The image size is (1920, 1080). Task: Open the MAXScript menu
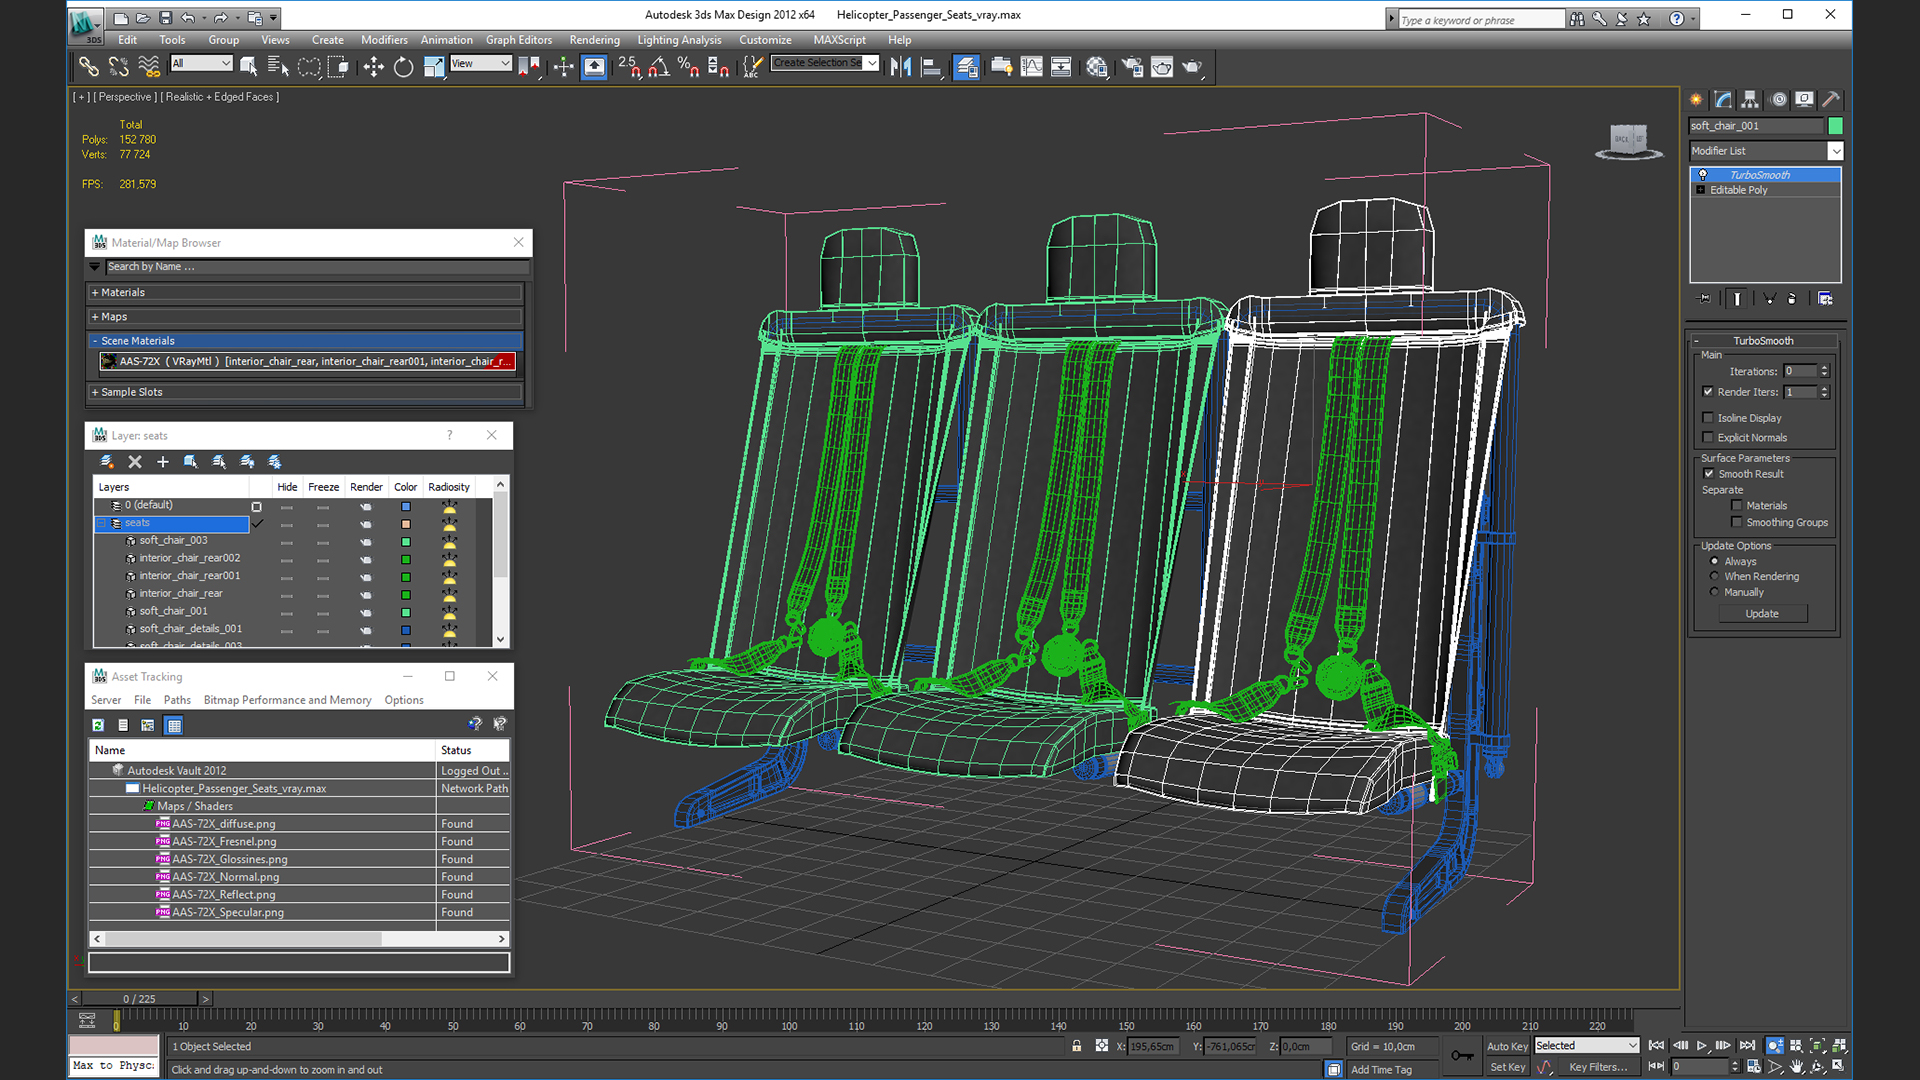click(x=839, y=40)
